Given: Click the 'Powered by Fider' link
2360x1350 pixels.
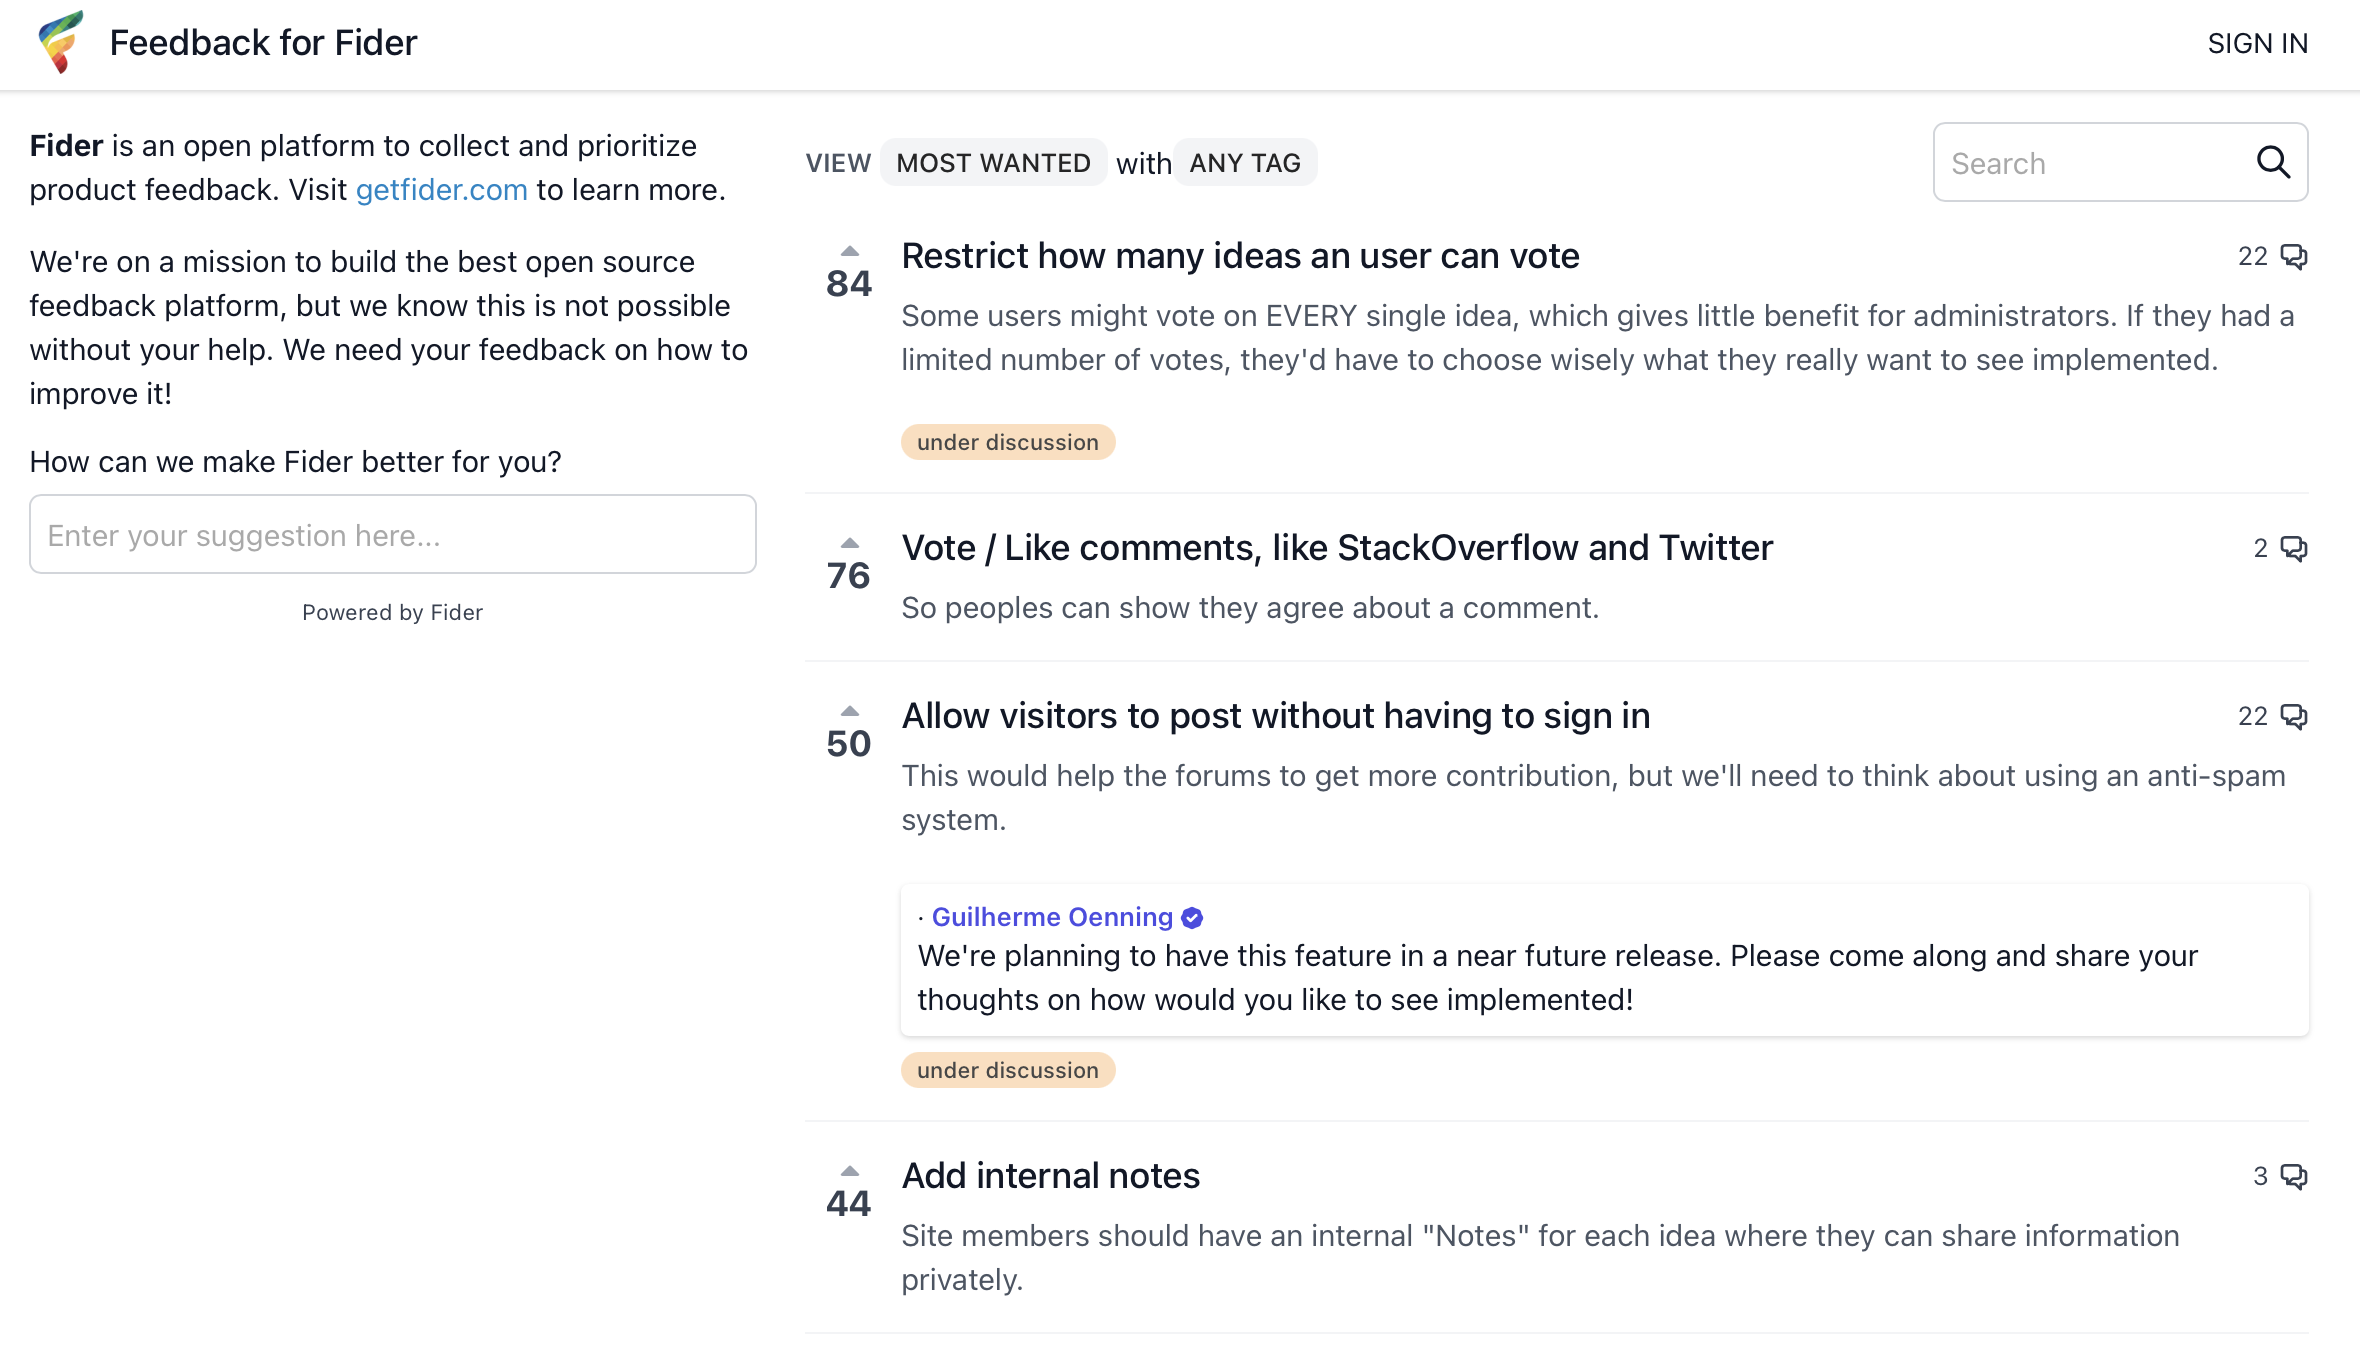Looking at the screenshot, I should coord(392,613).
